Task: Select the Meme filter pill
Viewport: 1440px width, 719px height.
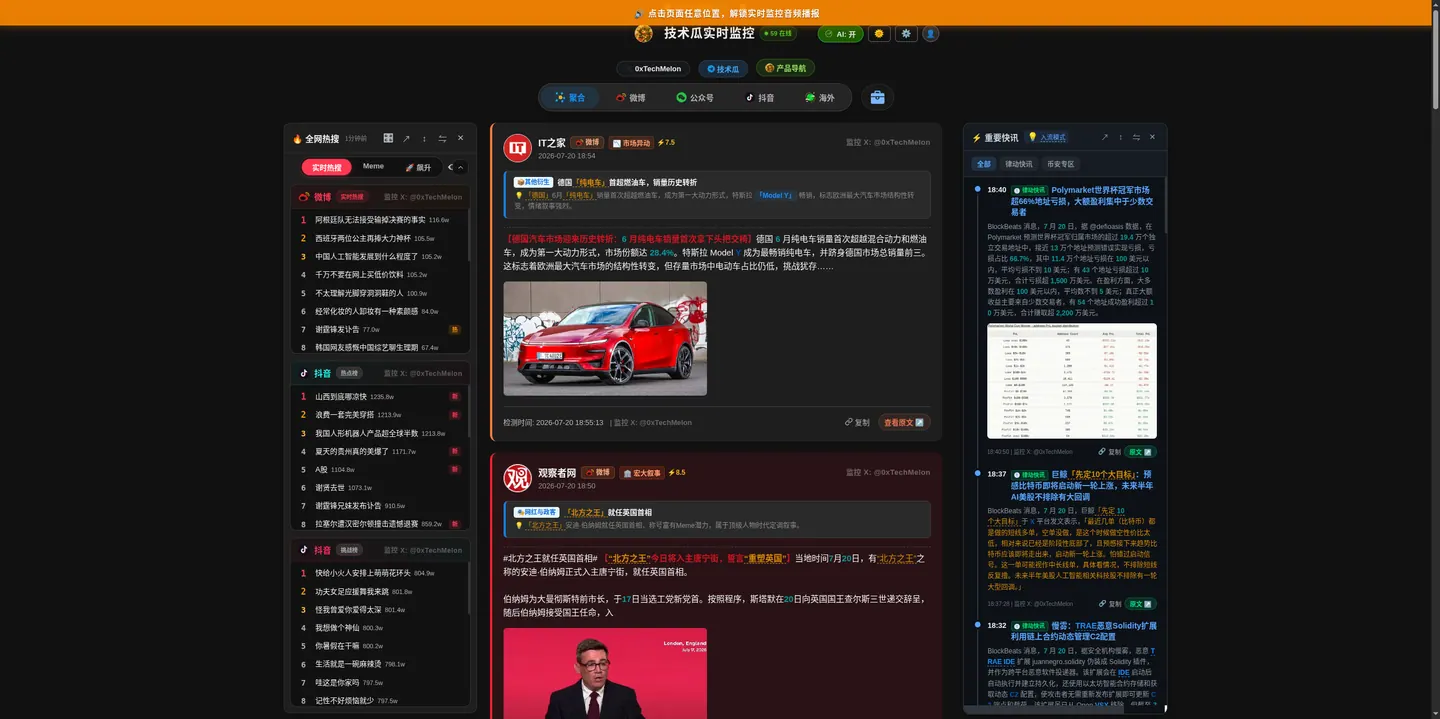Action: pos(373,167)
